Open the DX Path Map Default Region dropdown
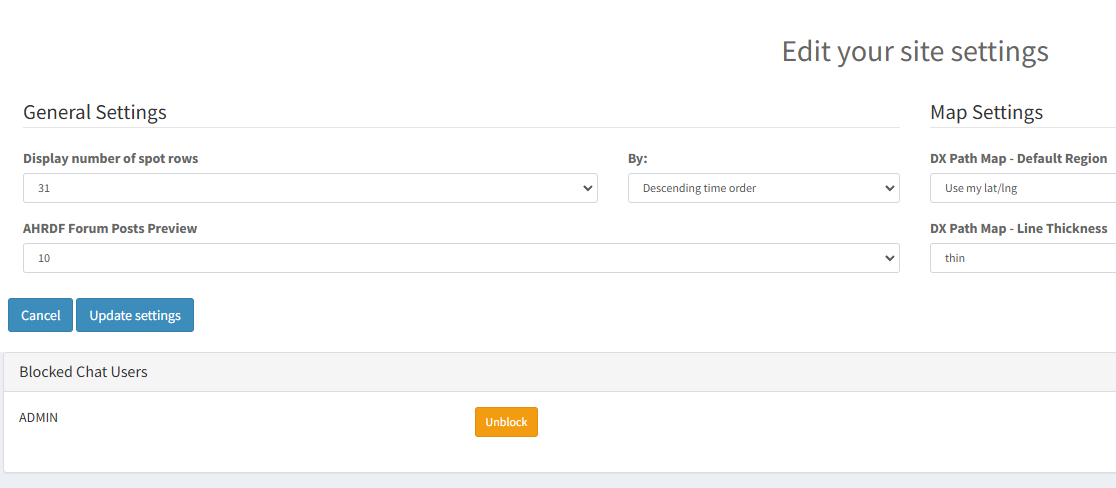 point(1022,188)
